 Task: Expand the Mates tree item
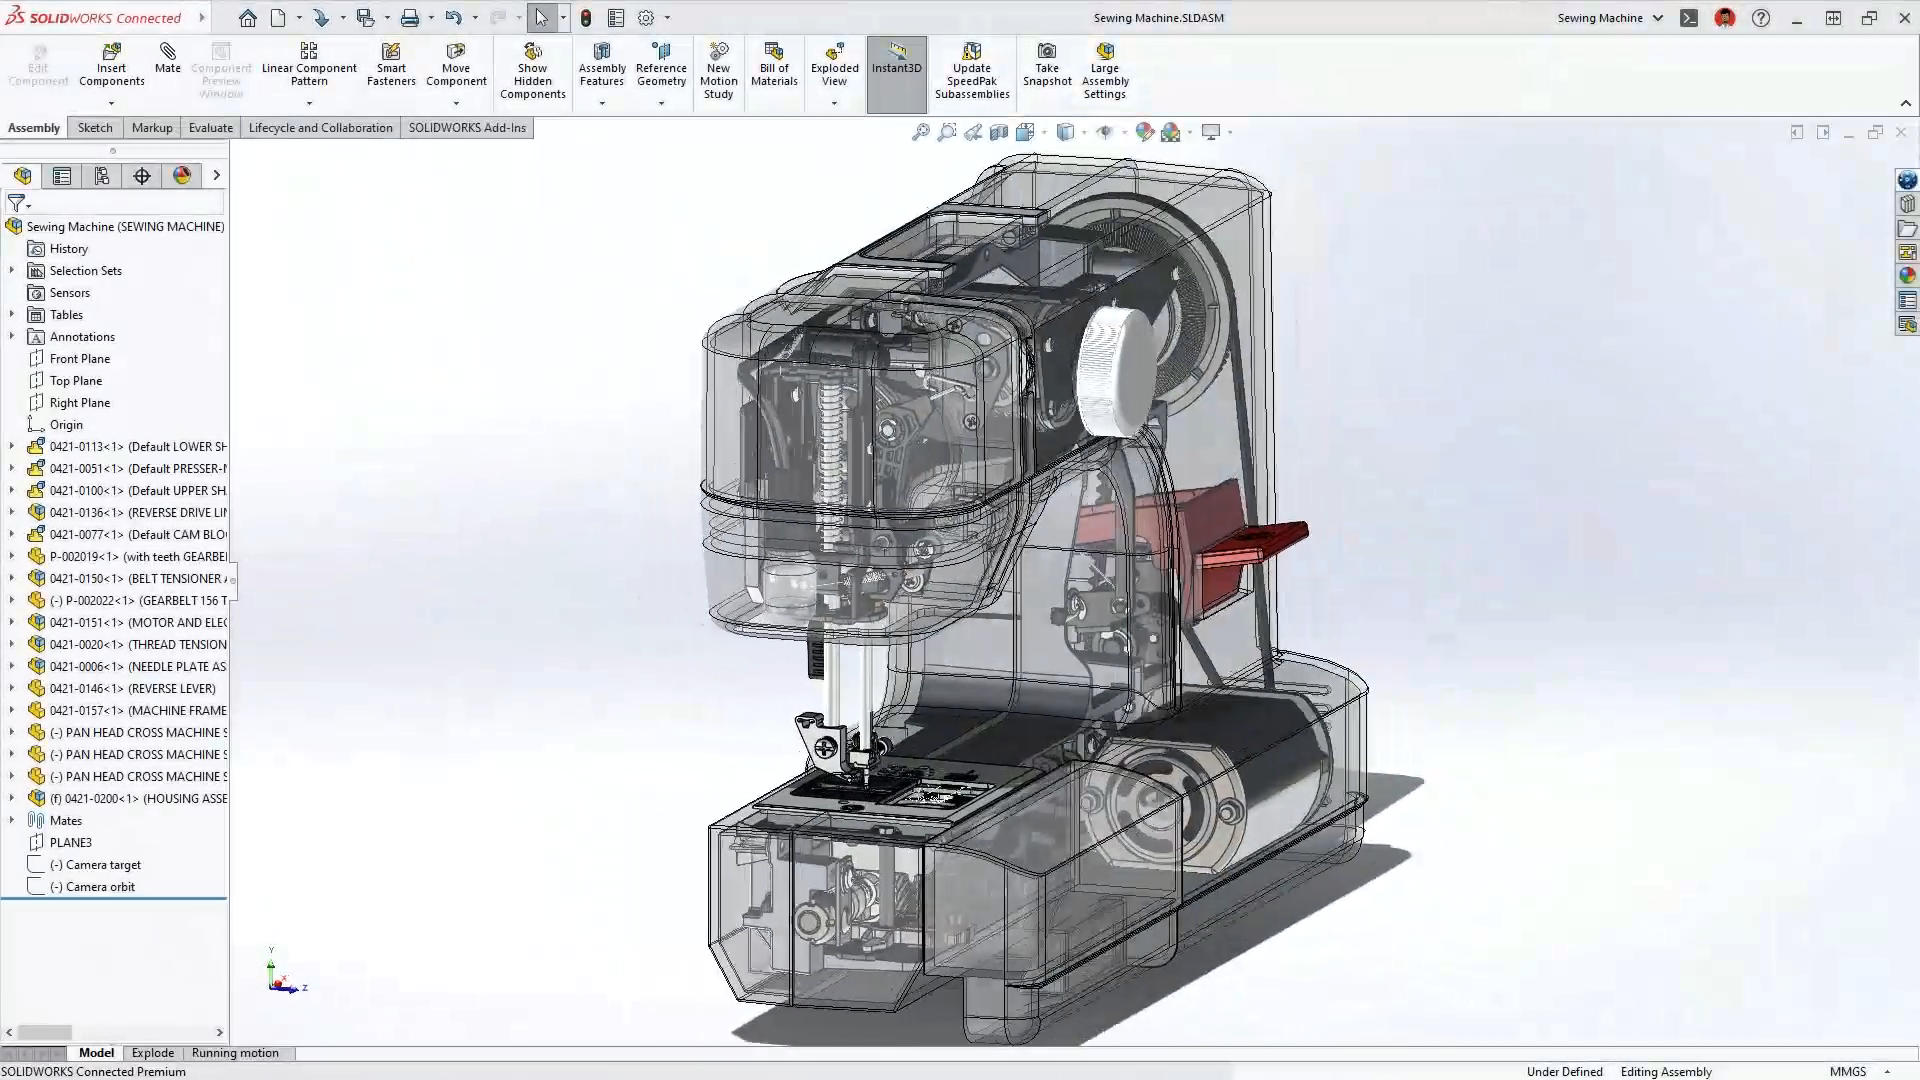tap(11, 819)
